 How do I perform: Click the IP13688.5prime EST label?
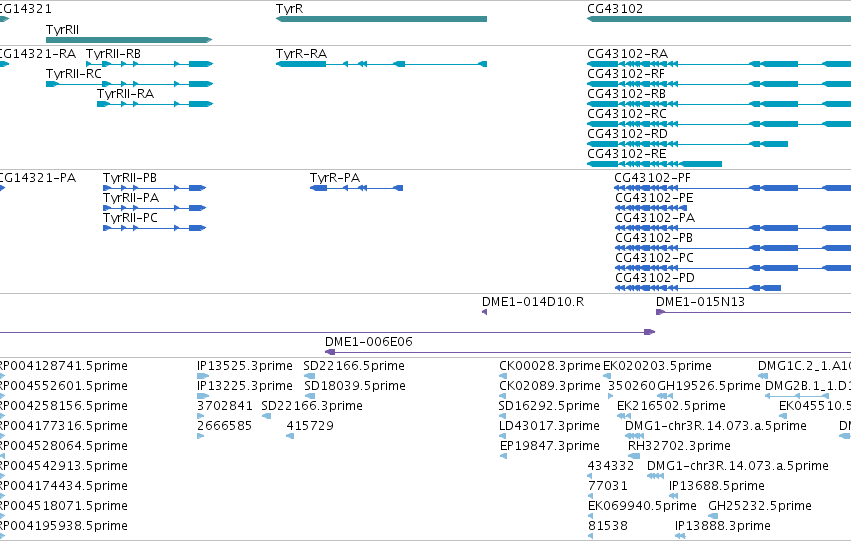(x=716, y=486)
